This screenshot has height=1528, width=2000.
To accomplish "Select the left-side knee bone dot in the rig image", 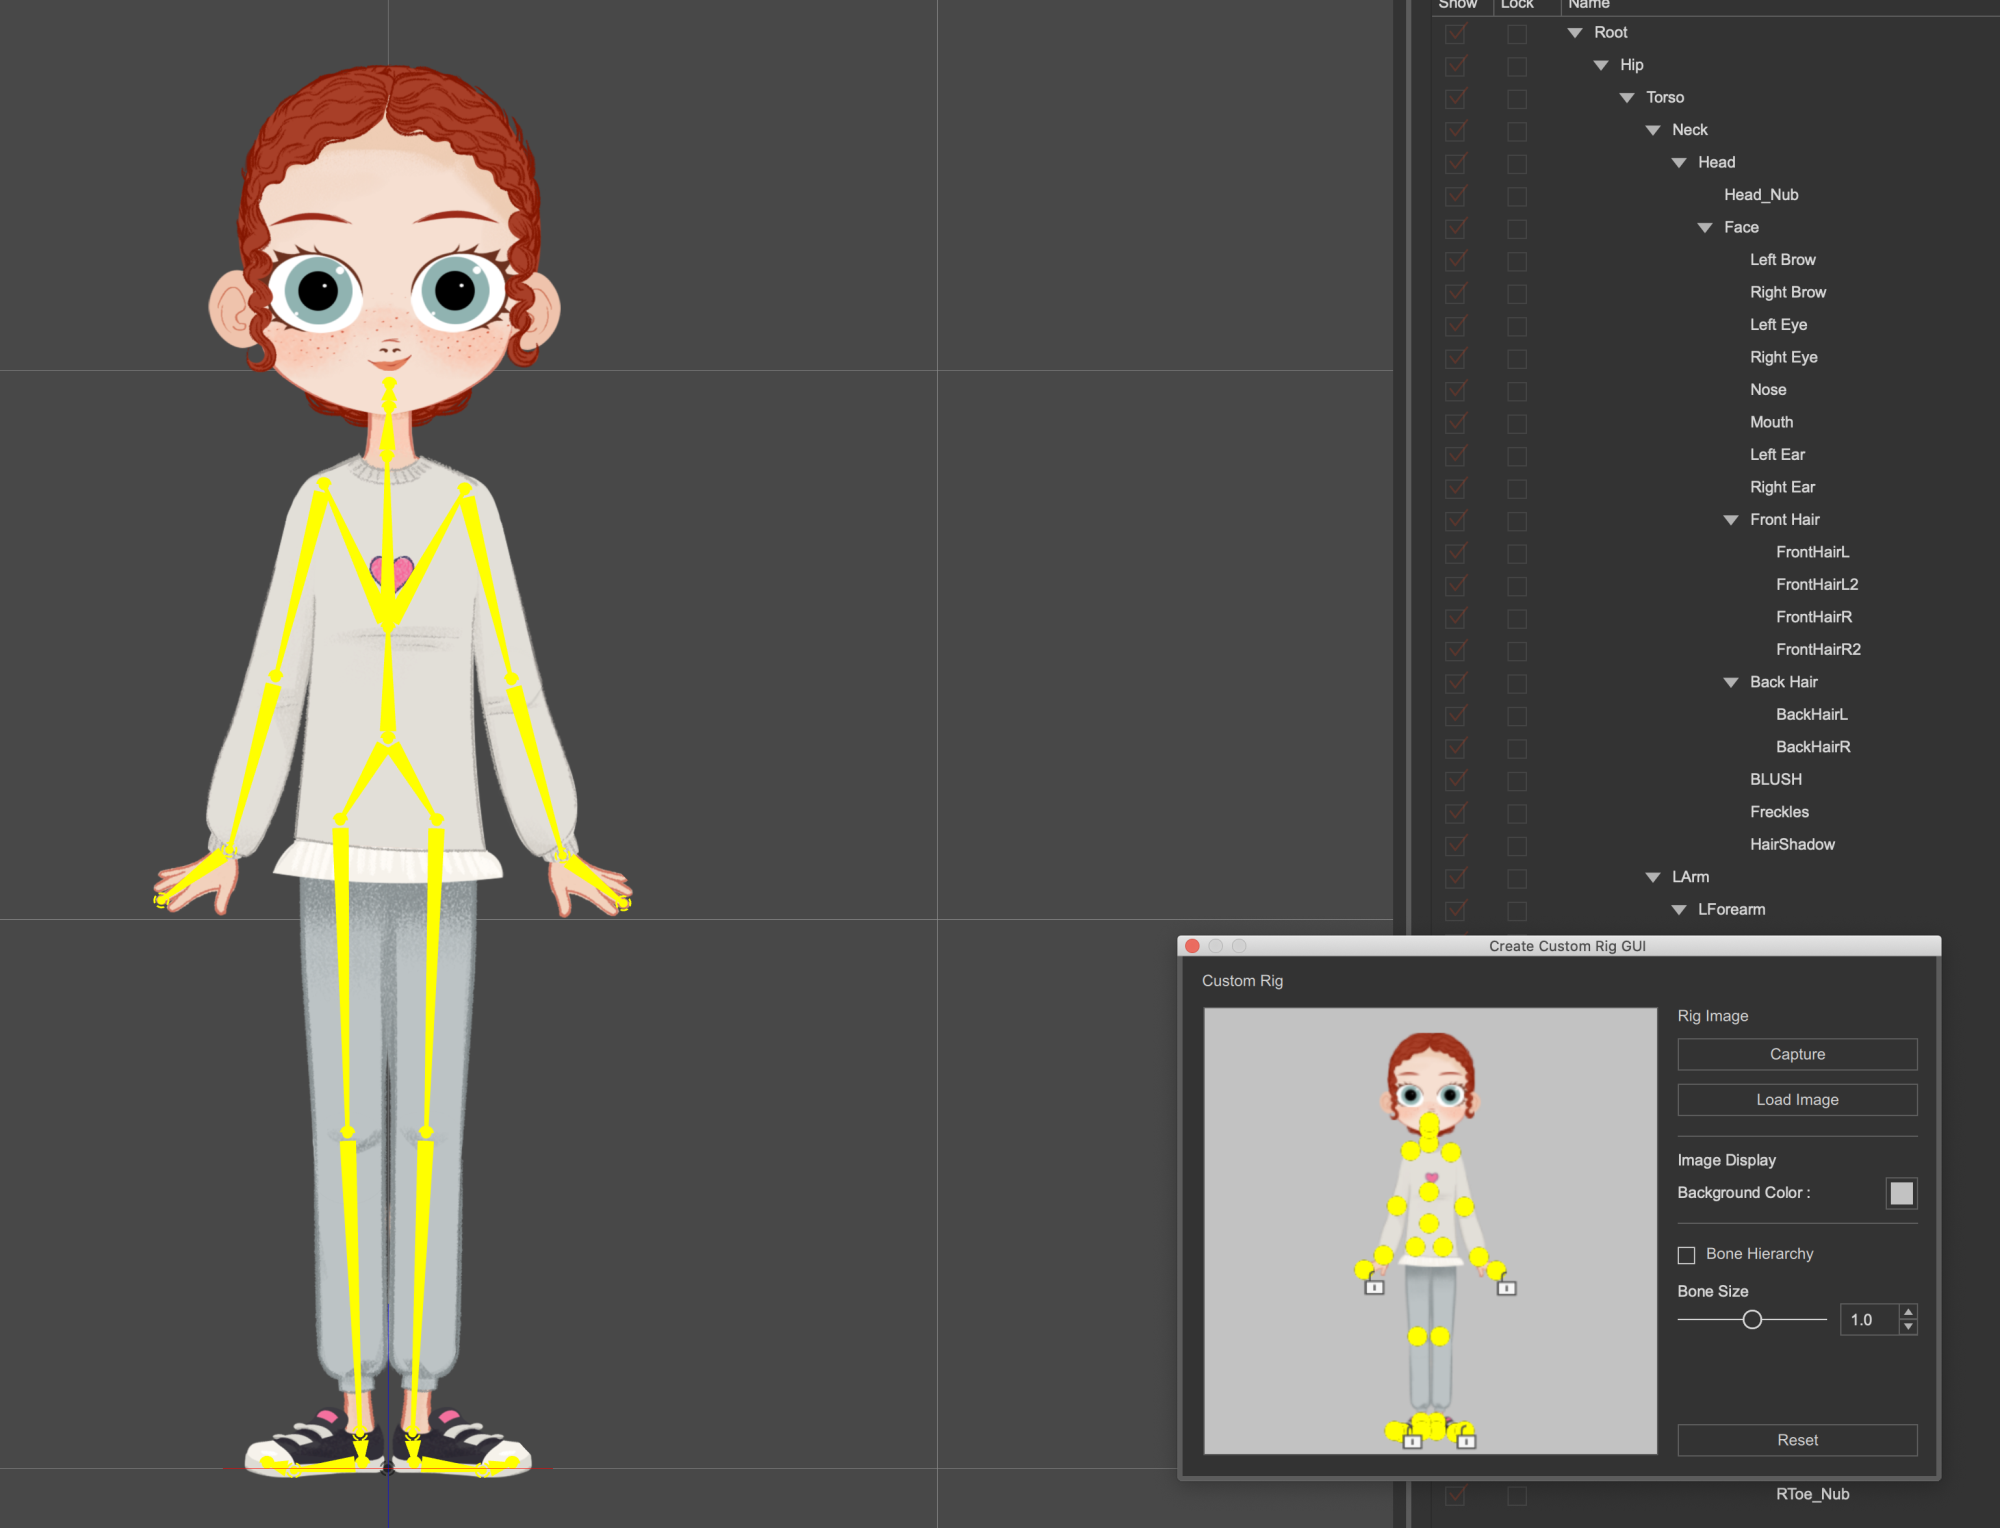I will (x=1417, y=1336).
